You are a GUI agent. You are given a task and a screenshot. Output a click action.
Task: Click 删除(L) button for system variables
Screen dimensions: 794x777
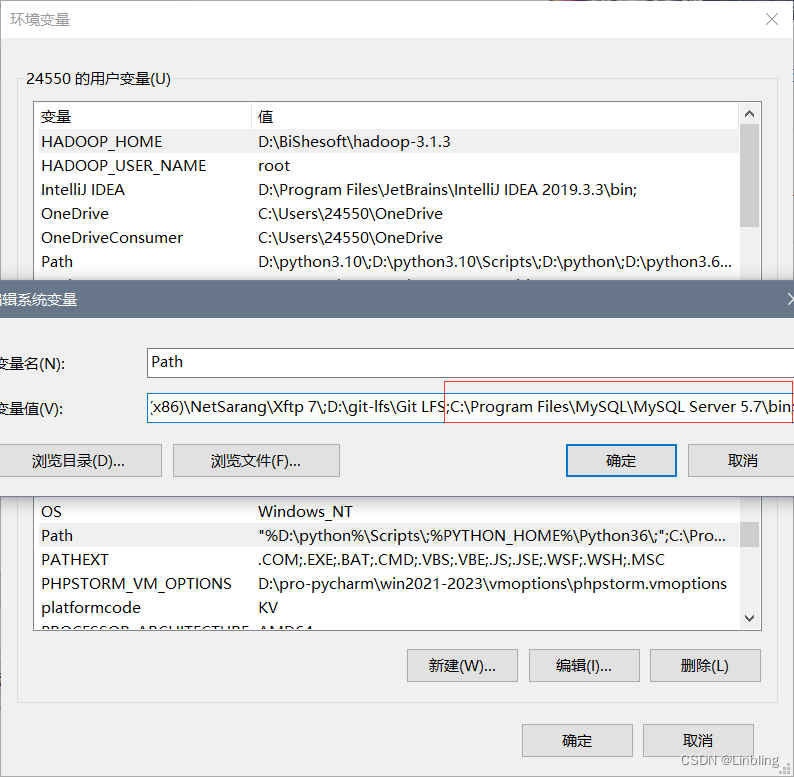[705, 666]
